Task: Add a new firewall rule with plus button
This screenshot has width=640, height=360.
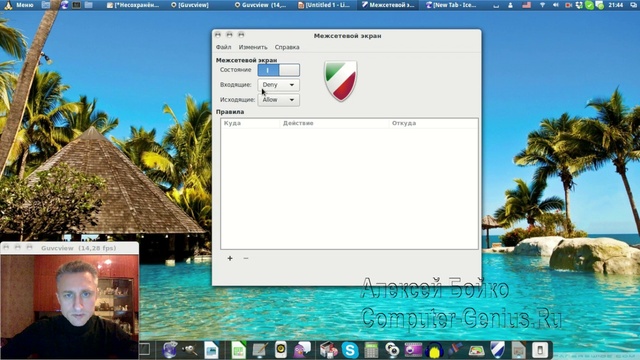Action: [x=230, y=258]
